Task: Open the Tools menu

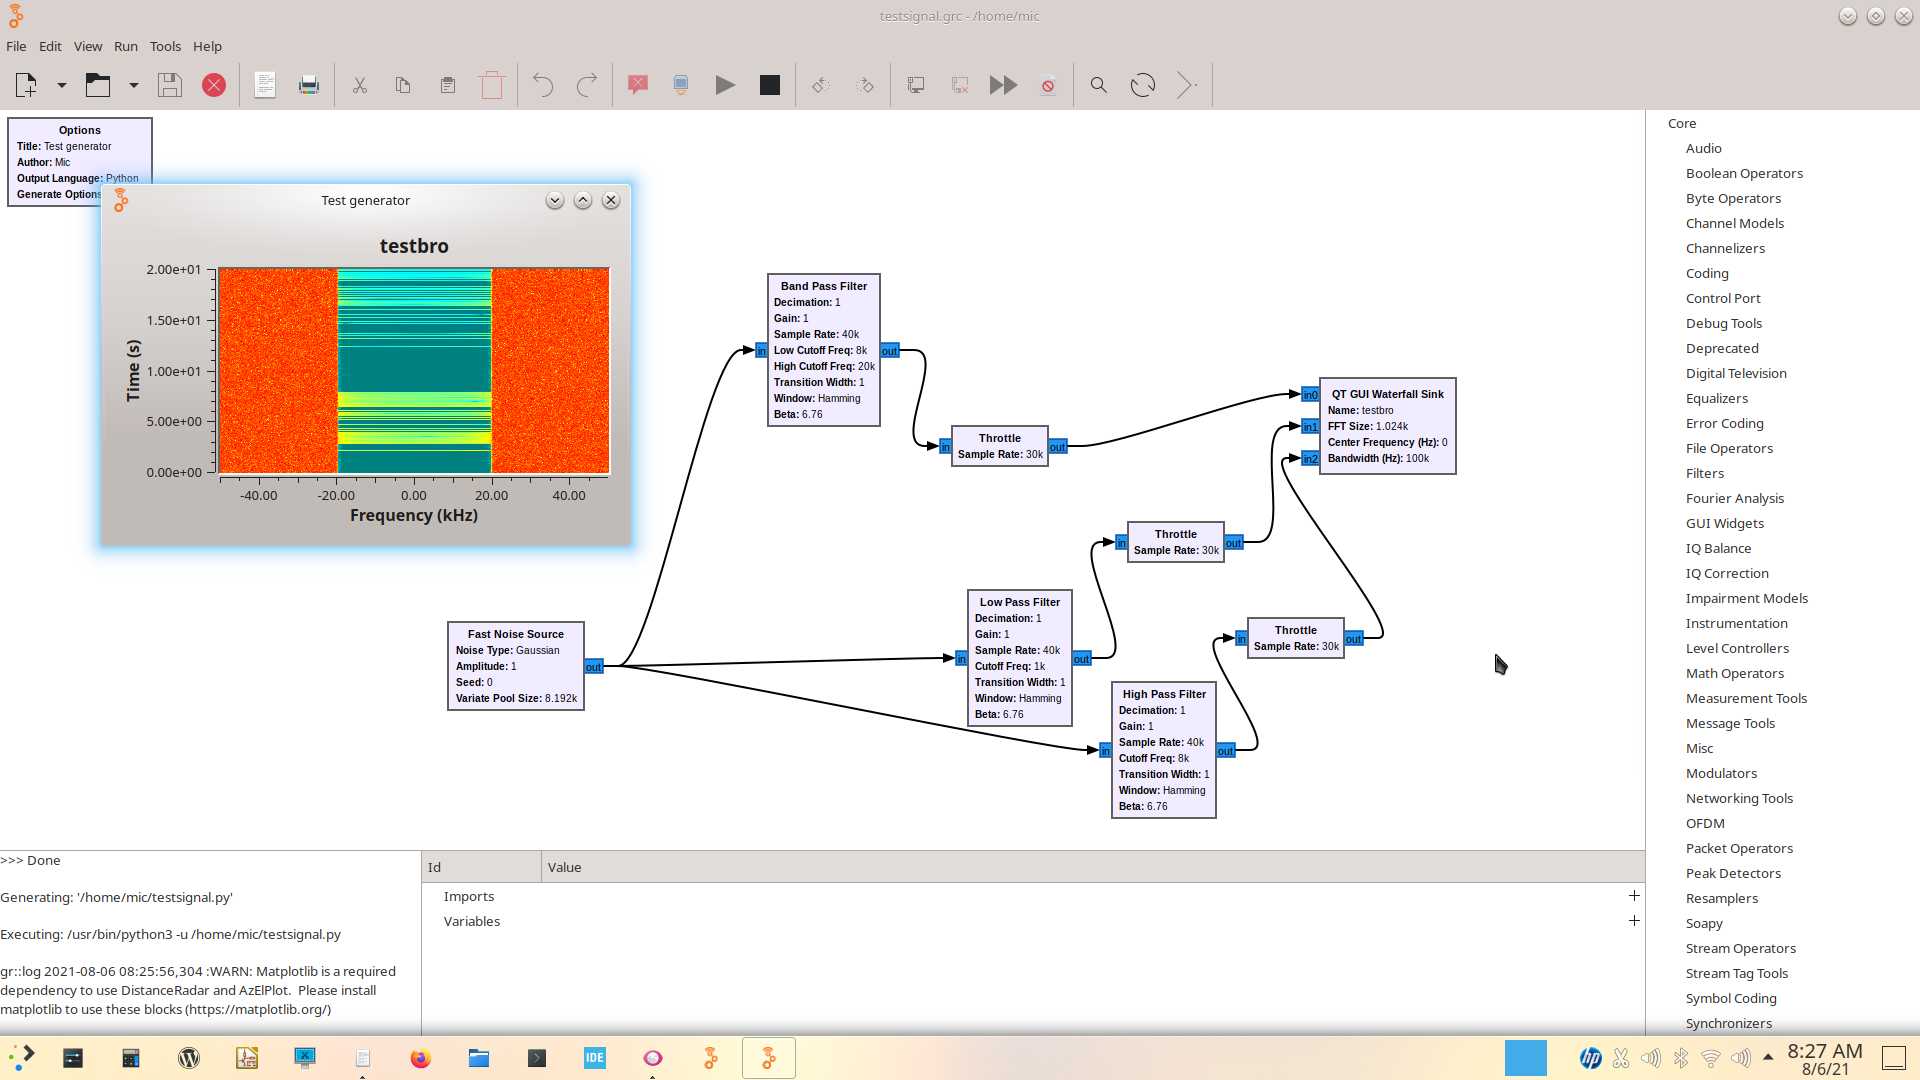Action: tap(165, 46)
